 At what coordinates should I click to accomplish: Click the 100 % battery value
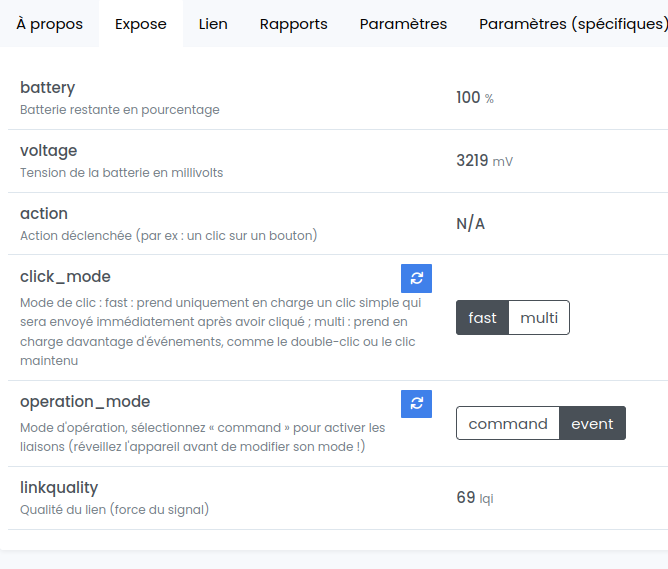[474, 98]
